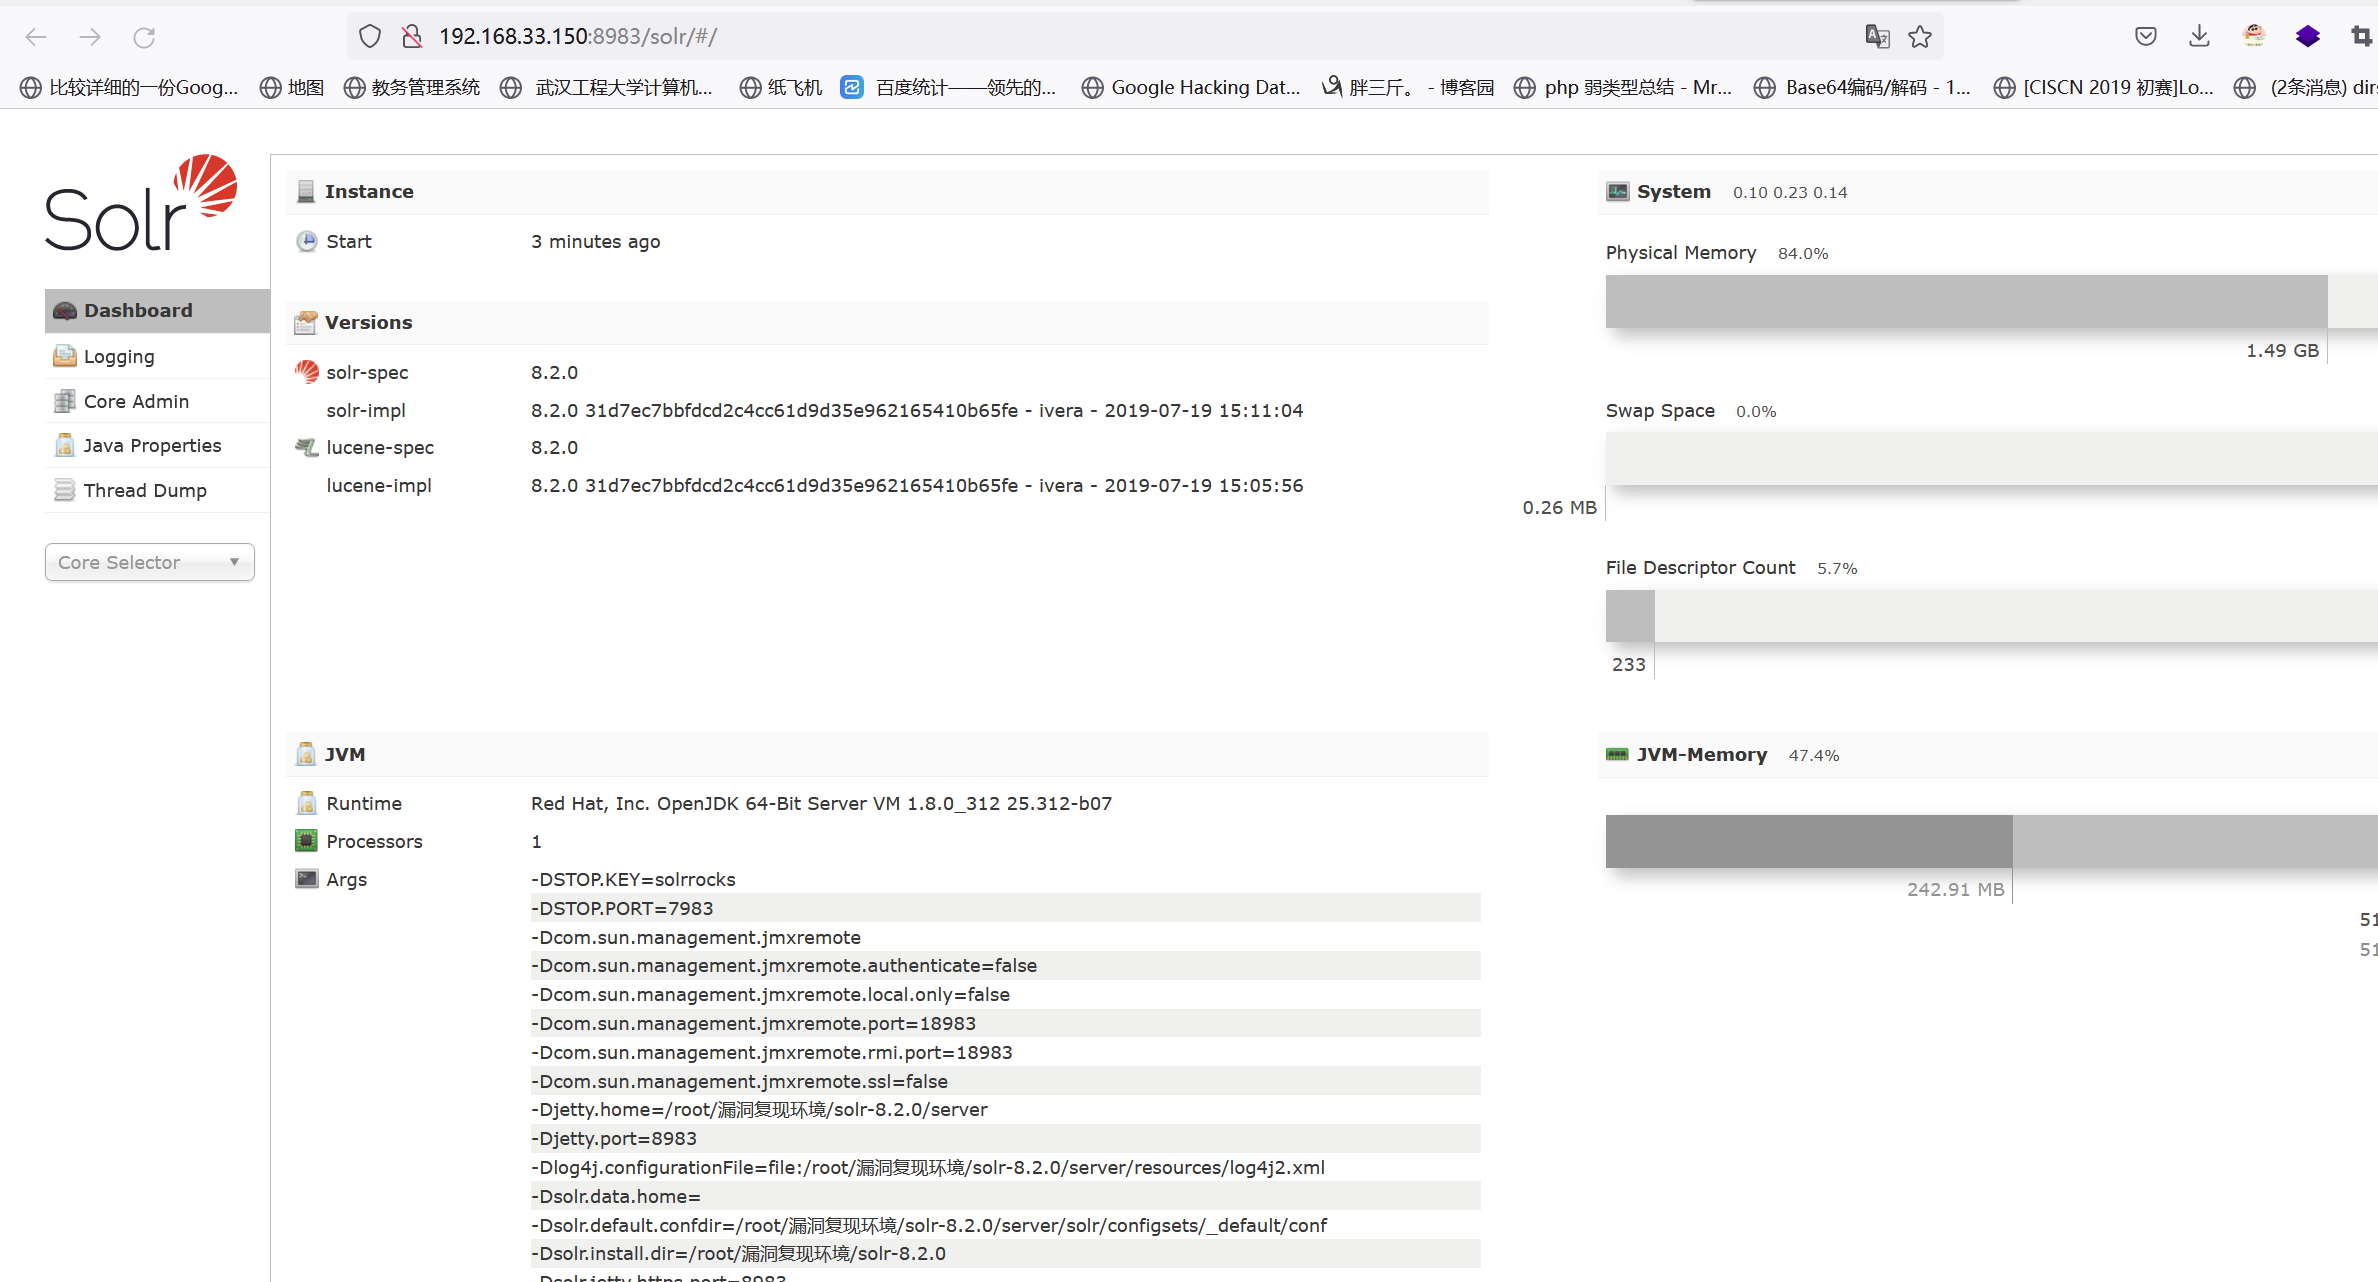This screenshot has width=2378, height=1282.
Task: Open the Java Properties menu item
Action: (157, 445)
